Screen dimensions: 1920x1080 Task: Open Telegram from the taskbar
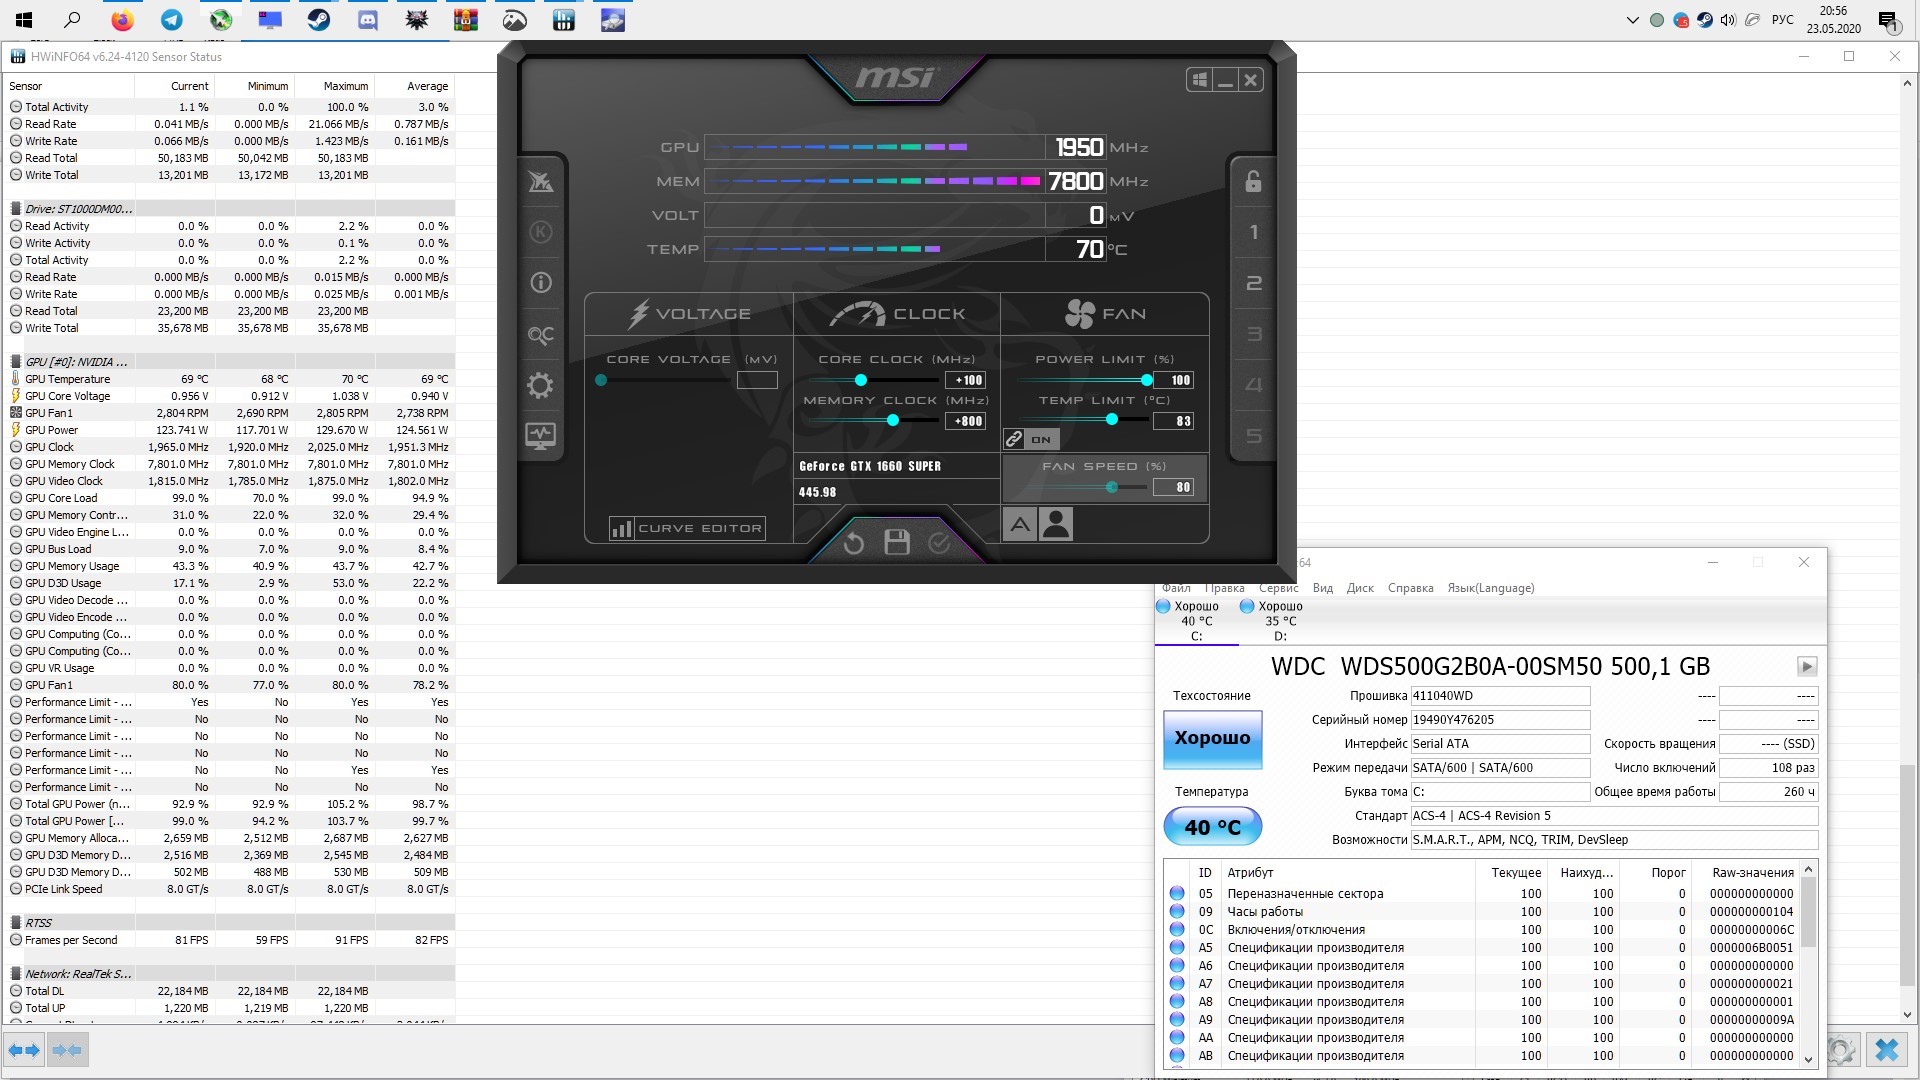coord(172,19)
